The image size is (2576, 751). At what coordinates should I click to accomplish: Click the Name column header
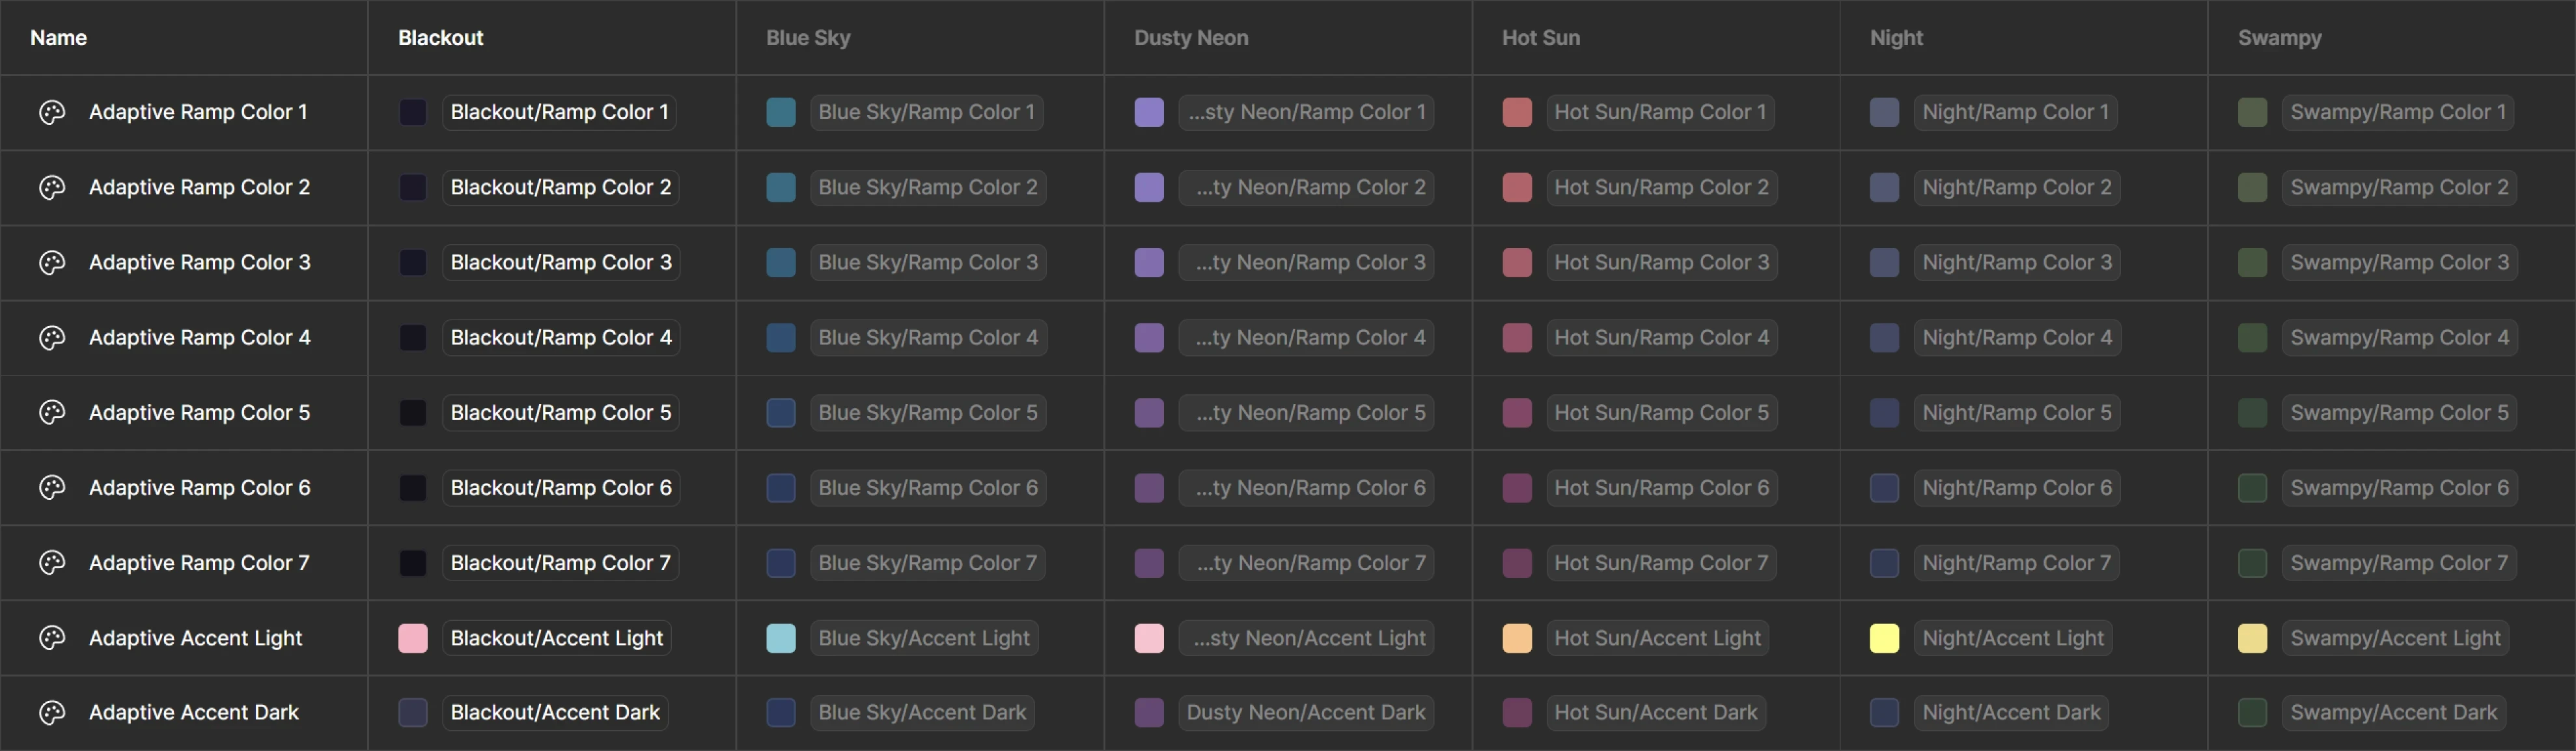tap(58, 38)
